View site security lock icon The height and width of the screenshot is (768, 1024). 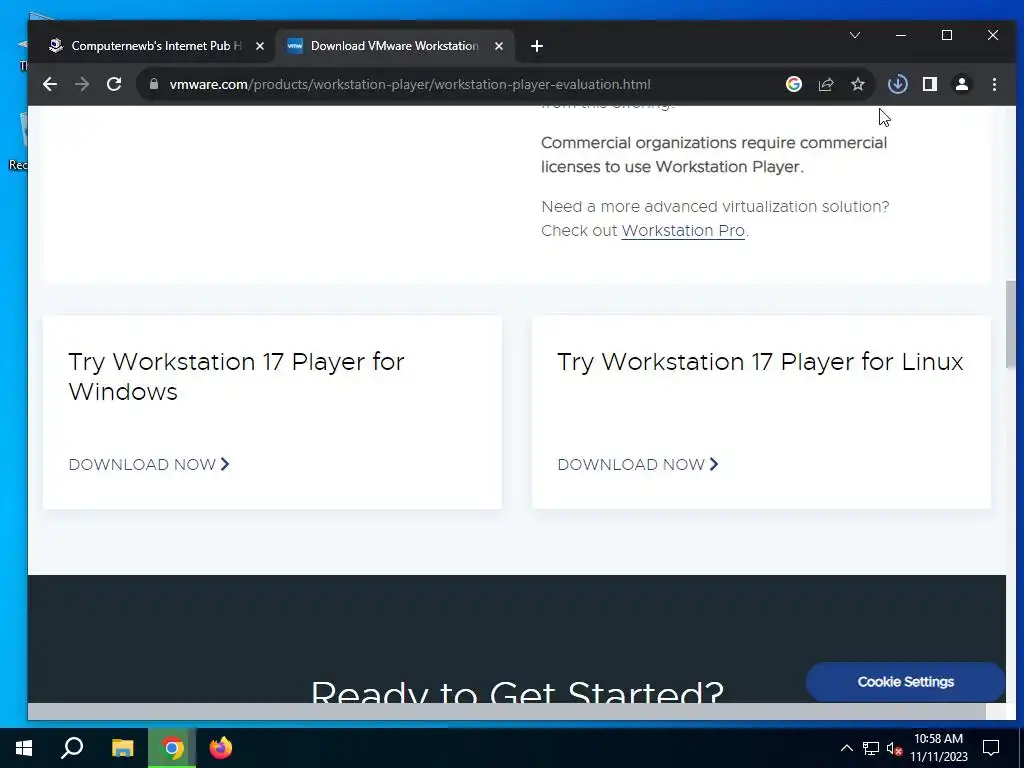click(154, 84)
